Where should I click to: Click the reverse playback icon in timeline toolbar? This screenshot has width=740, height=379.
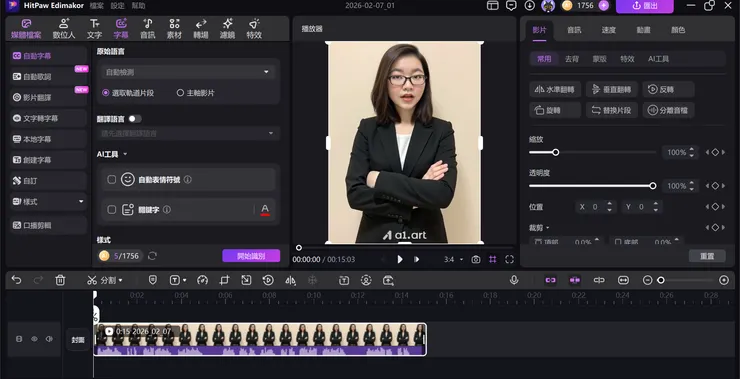click(x=268, y=280)
